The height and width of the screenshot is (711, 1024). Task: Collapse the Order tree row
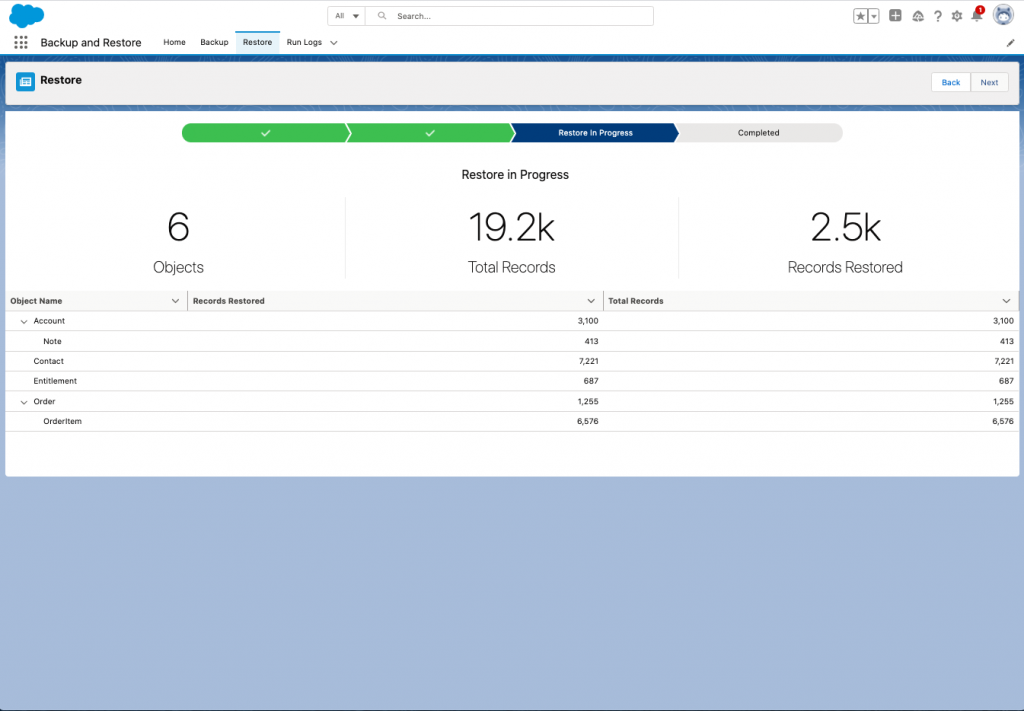pos(24,402)
